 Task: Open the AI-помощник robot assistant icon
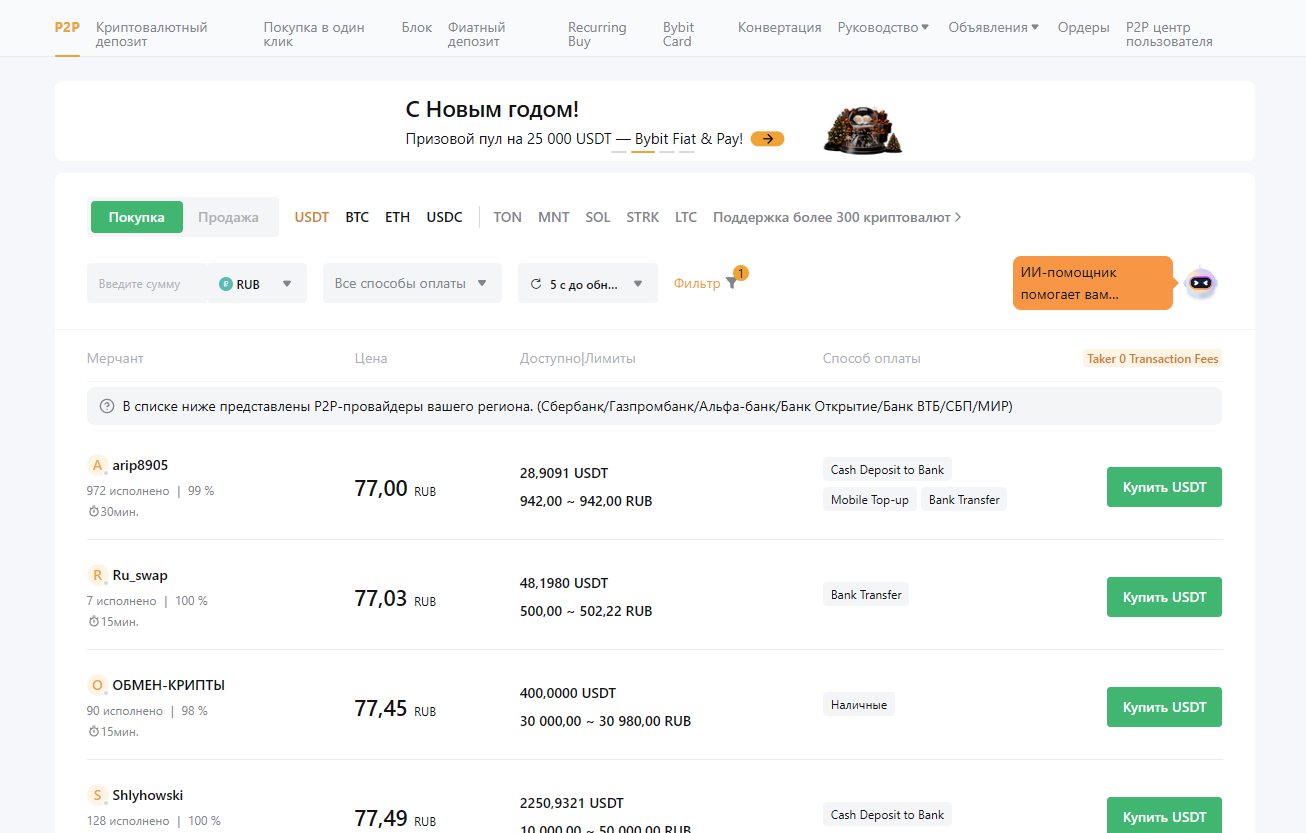point(1200,283)
